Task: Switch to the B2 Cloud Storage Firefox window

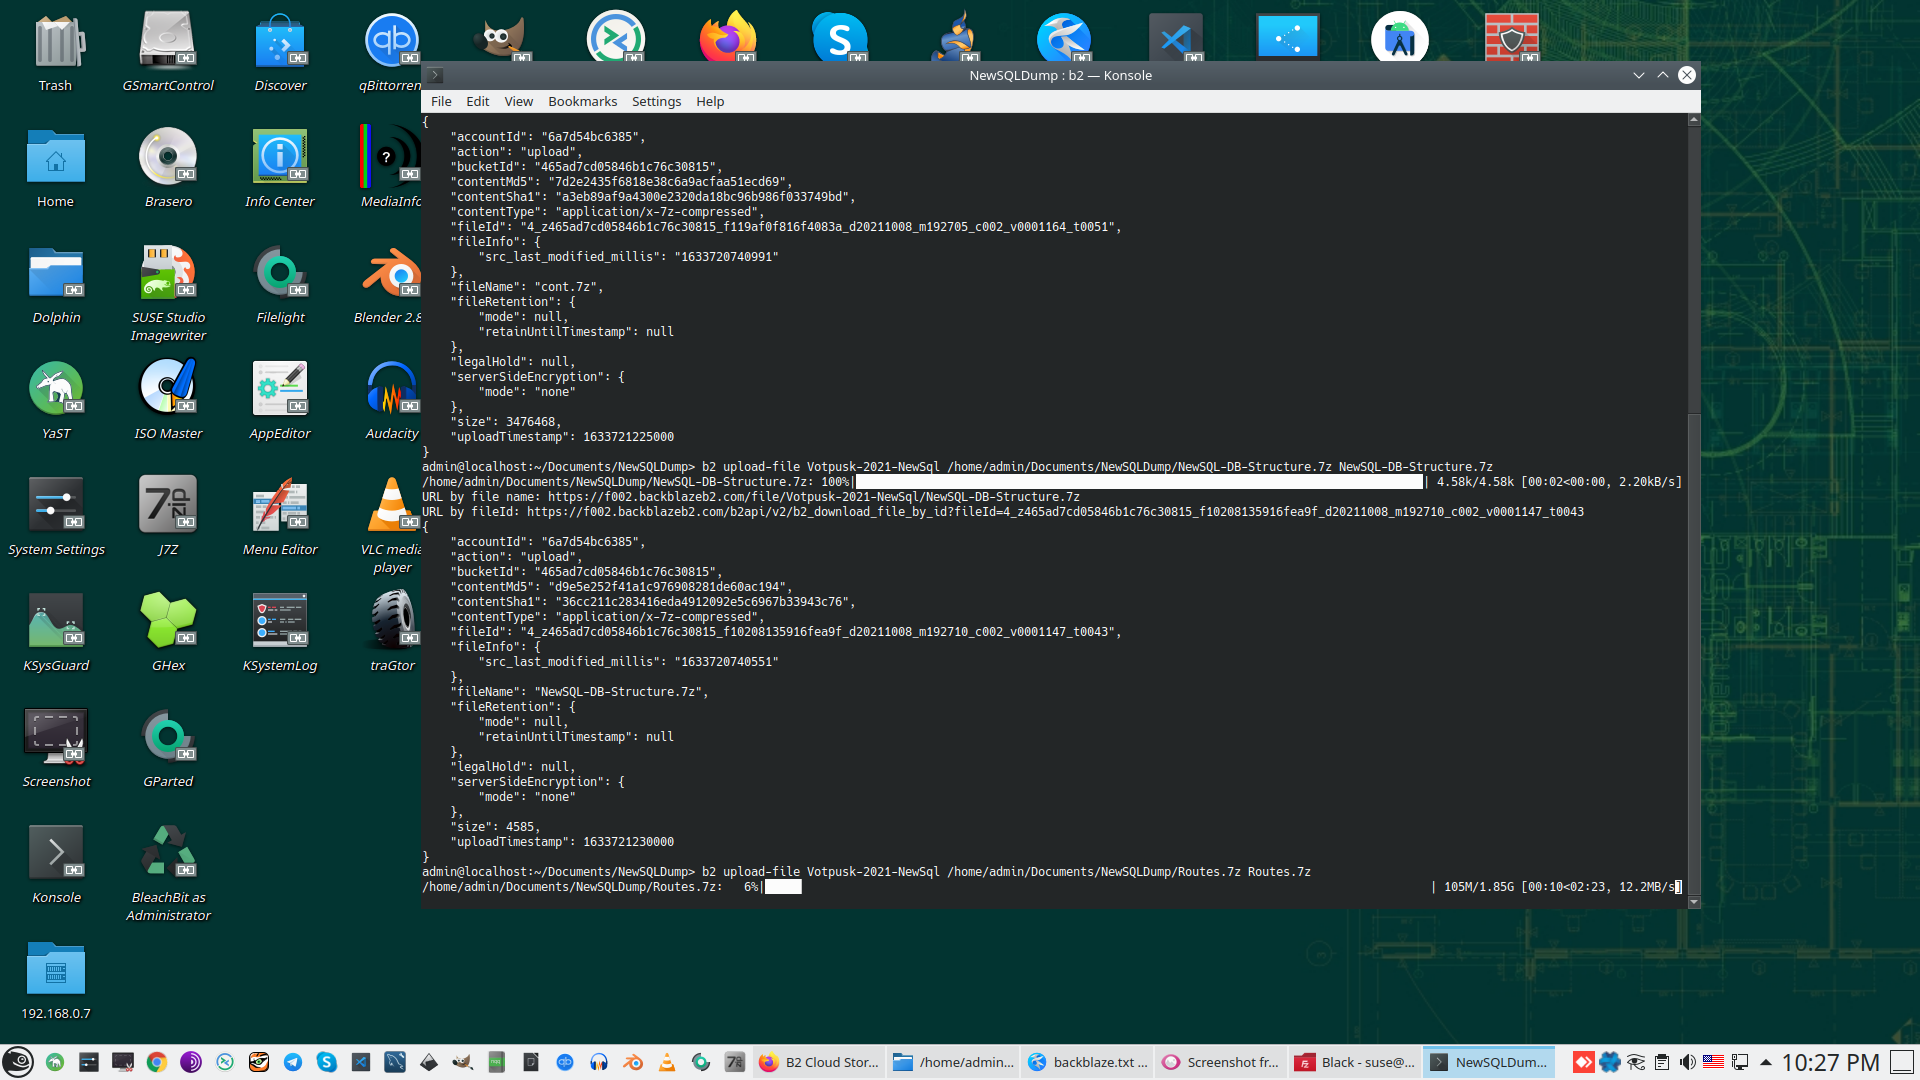Action: pyautogui.click(x=819, y=1062)
